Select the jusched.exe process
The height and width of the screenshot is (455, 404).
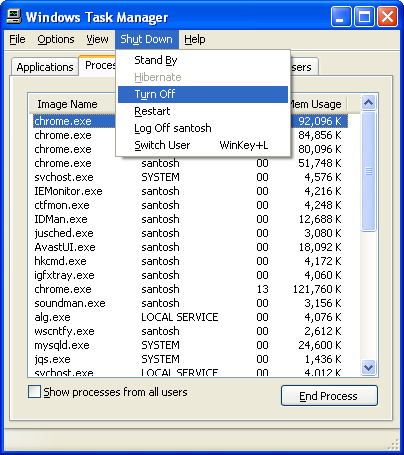click(190, 233)
